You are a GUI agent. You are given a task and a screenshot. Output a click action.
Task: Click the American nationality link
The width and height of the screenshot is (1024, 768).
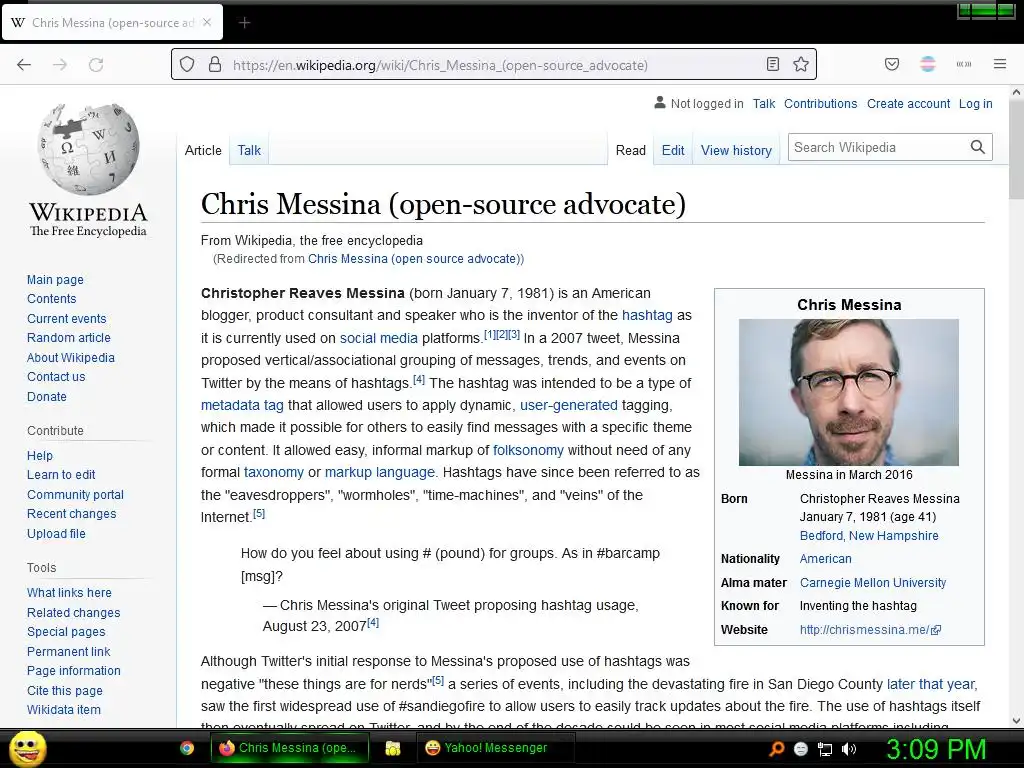[825, 559]
